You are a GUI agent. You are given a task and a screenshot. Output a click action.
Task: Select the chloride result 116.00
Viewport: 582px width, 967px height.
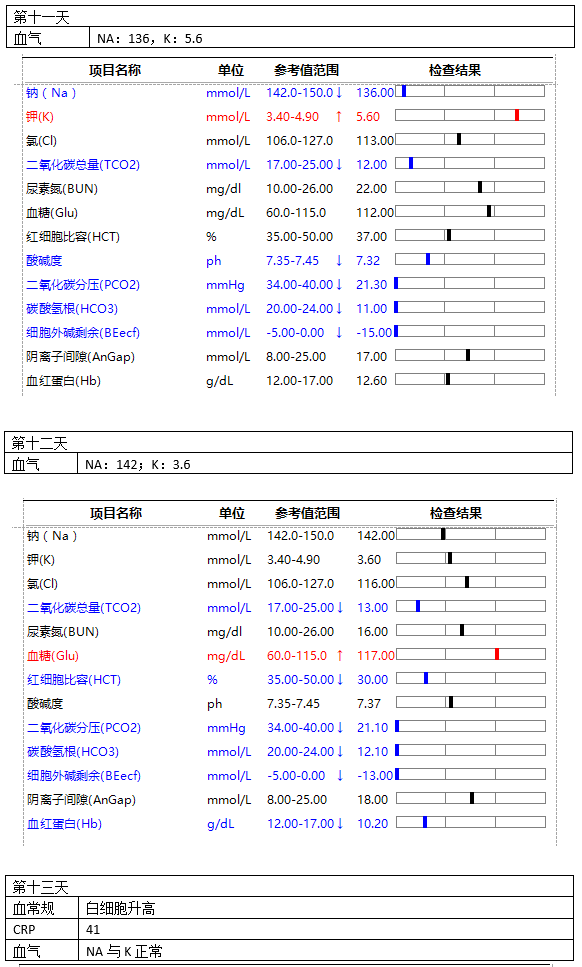pyautogui.click(x=376, y=584)
